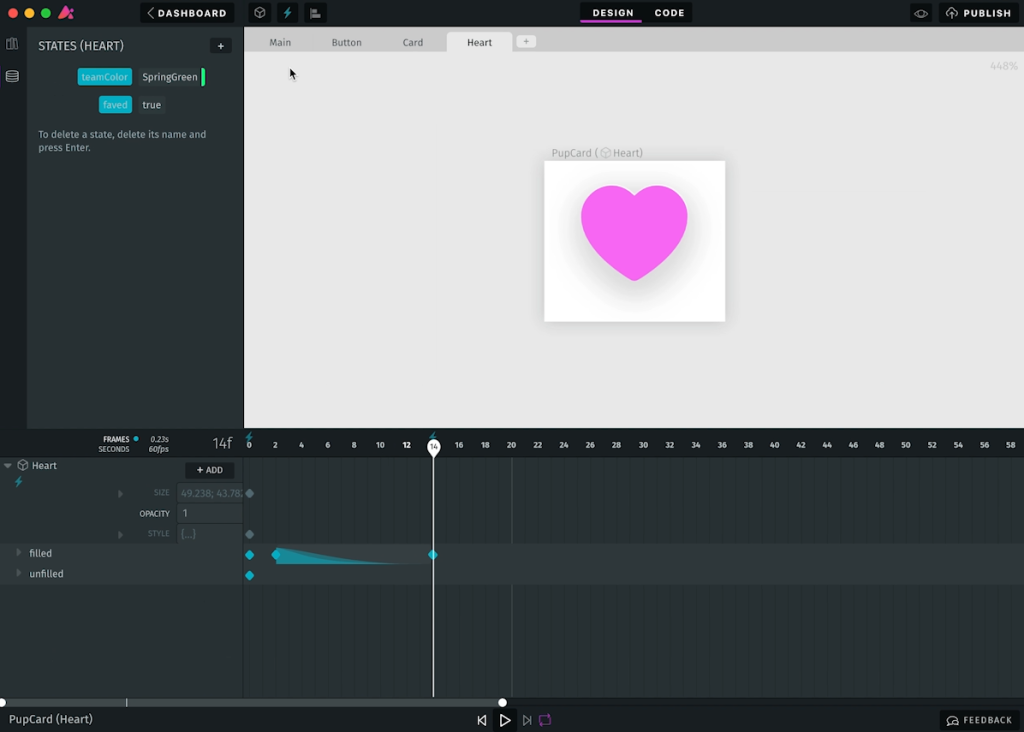This screenshot has height=732, width=1024.
Task: Click the component cube icon in top toolbar
Action: click(259, 13)
